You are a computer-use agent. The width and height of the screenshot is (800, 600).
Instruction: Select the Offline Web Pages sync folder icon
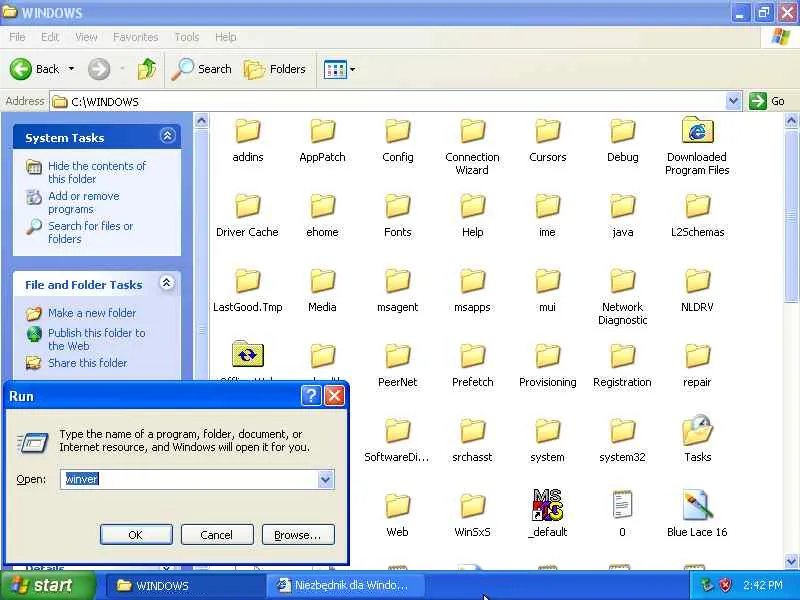pos(247,354)
